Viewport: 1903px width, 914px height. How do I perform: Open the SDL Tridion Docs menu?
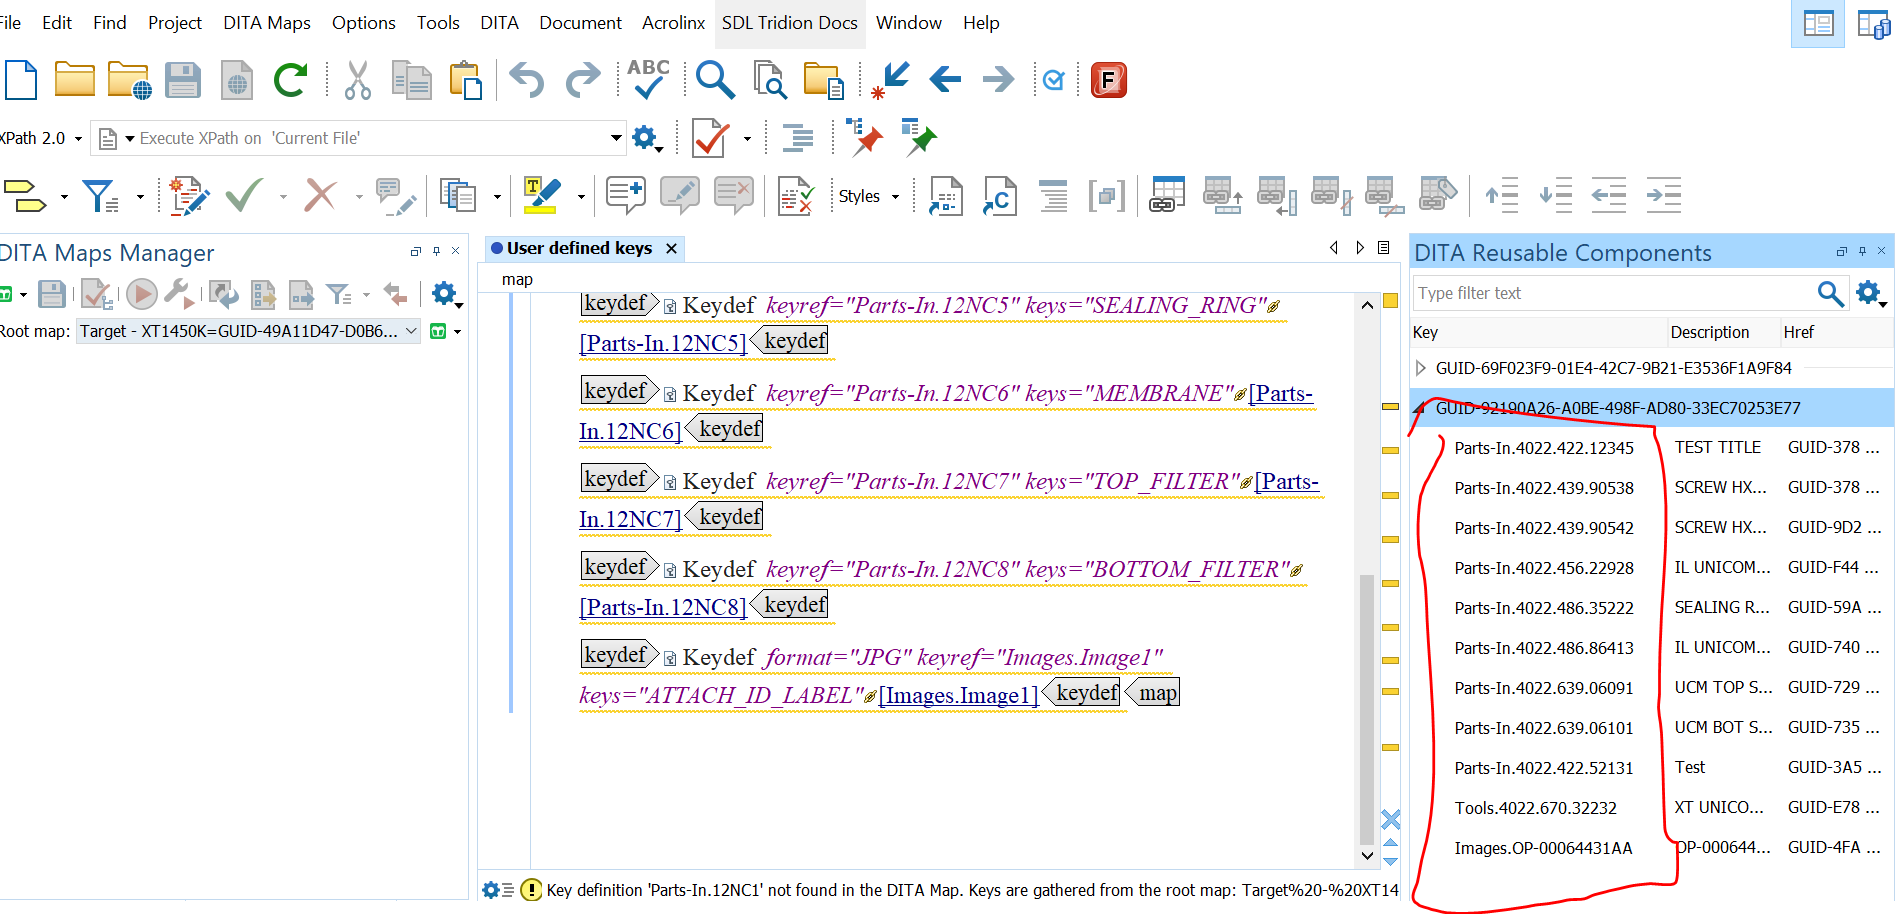789,22
